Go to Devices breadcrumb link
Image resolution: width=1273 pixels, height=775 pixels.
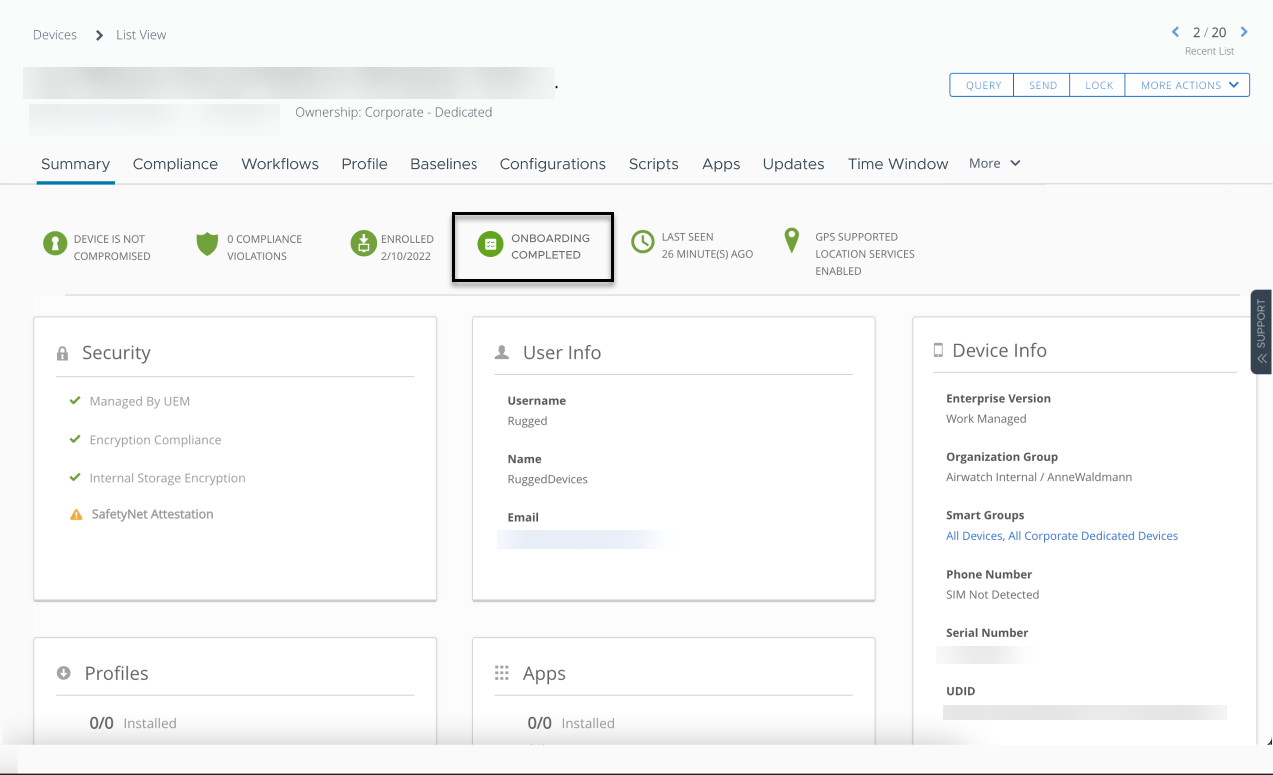[55, 35]
